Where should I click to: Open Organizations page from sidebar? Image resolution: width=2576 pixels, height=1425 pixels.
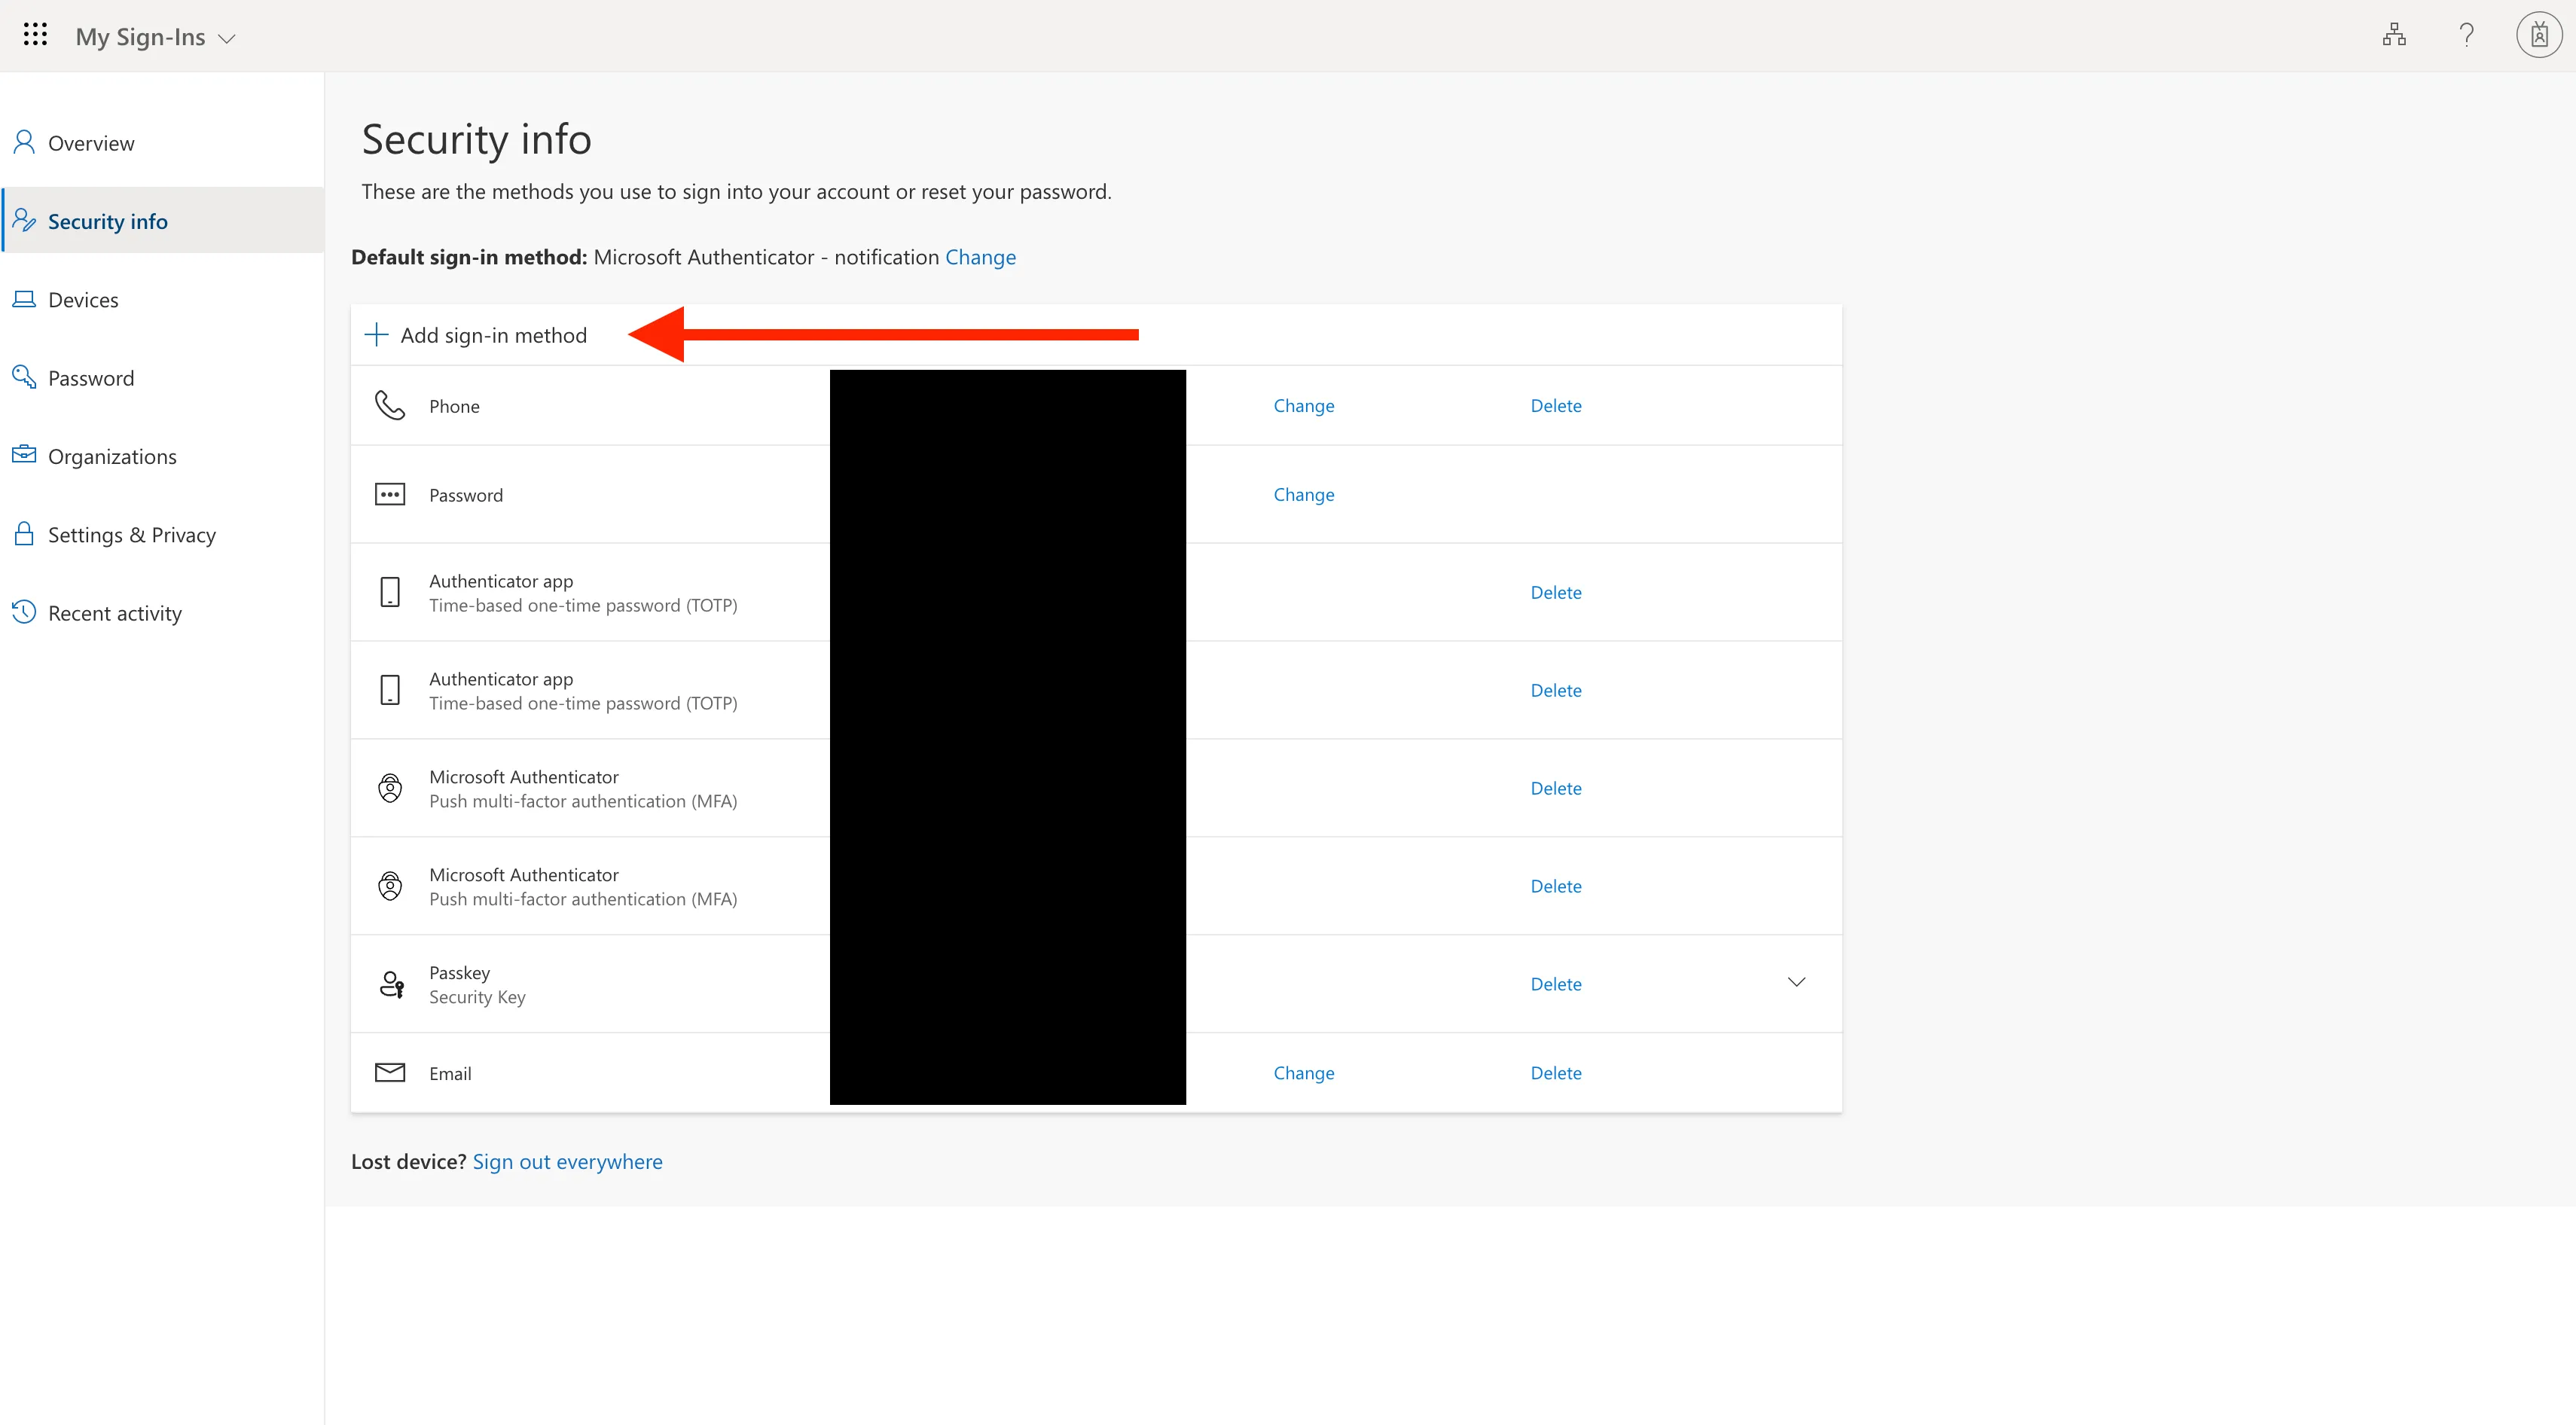coord(112,457)
